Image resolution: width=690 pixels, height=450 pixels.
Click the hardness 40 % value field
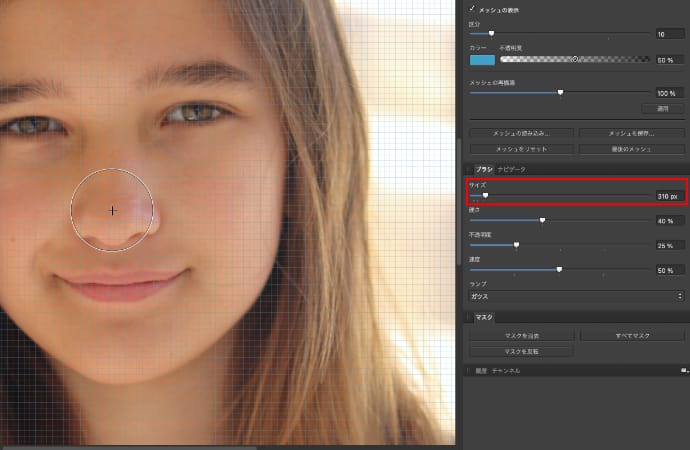click(x=668, y=220)
